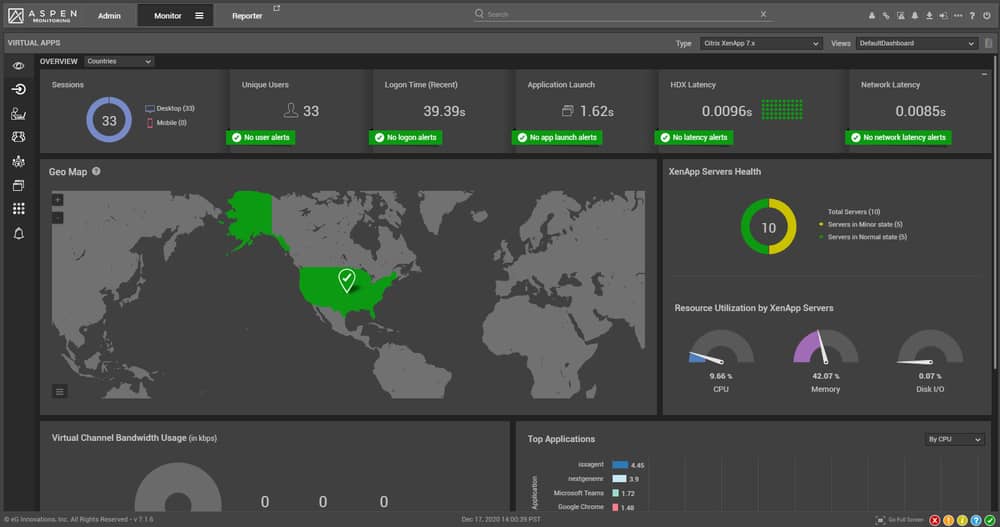
Task: Open the Geo Map list menu button
Action: coord(59,392)
